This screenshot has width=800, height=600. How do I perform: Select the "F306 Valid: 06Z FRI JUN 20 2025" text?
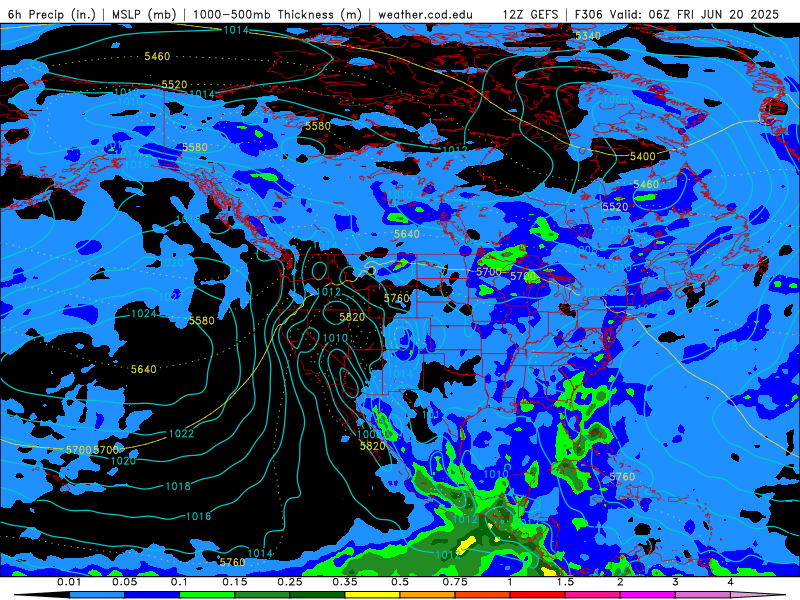point(677,14)
